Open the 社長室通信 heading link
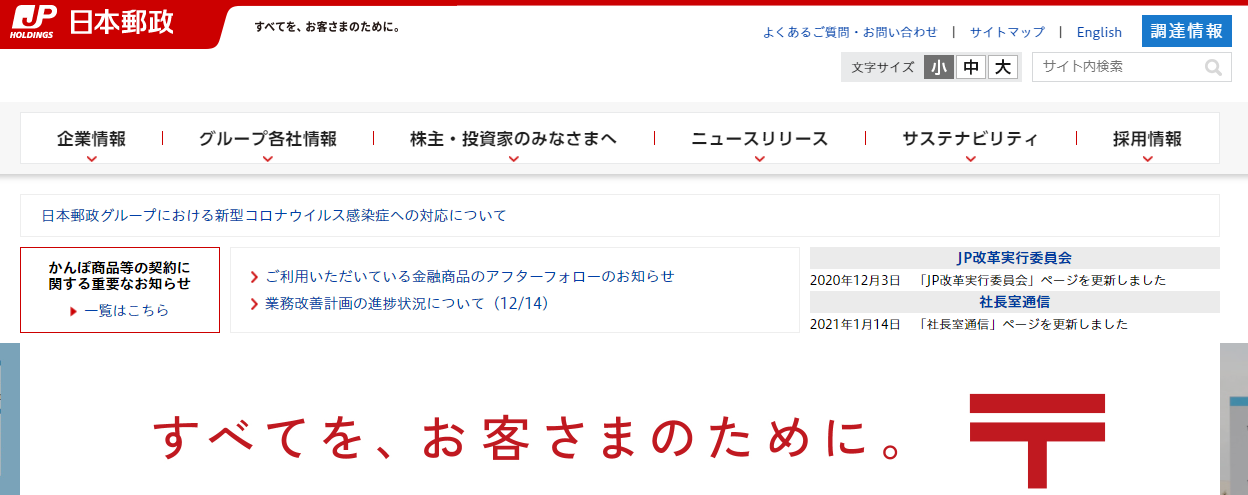Viewport: 1248px width, 495px height. click(1014, 301)
